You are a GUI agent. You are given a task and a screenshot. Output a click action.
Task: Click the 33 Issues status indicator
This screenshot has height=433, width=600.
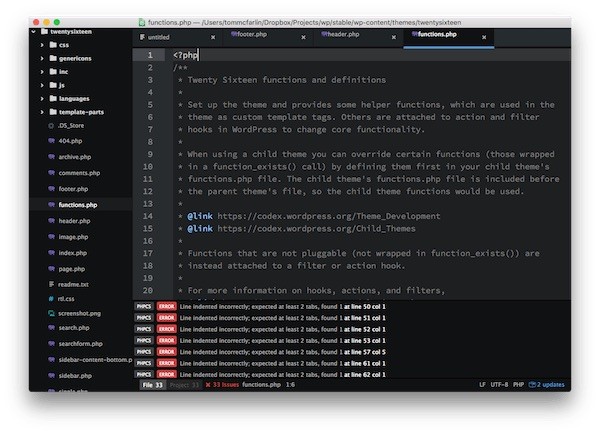pyautogui.click(x=222, y=385)
